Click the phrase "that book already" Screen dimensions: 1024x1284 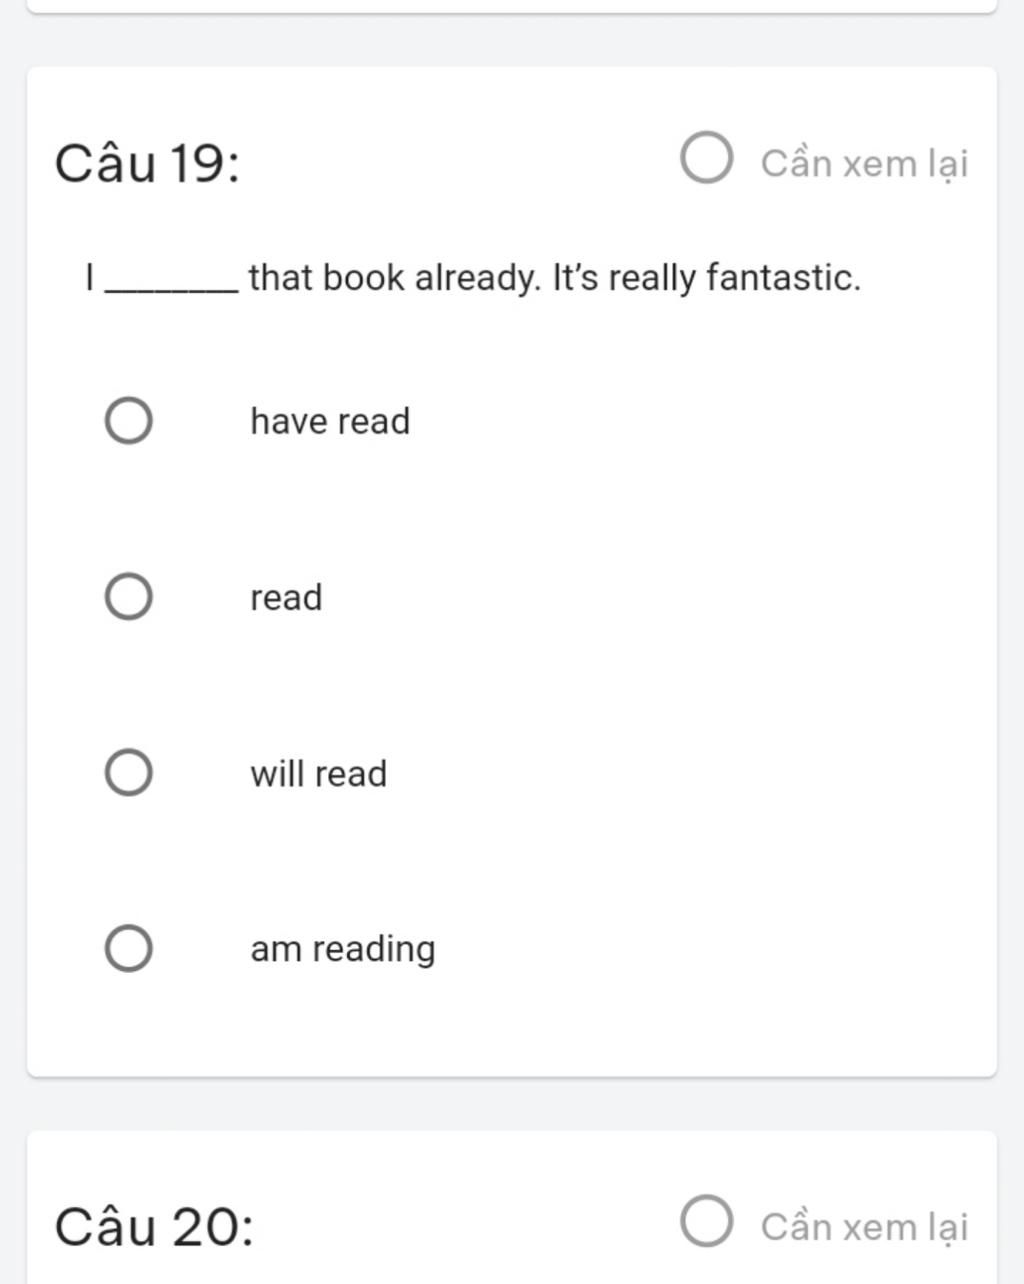(x=394, y=278)
